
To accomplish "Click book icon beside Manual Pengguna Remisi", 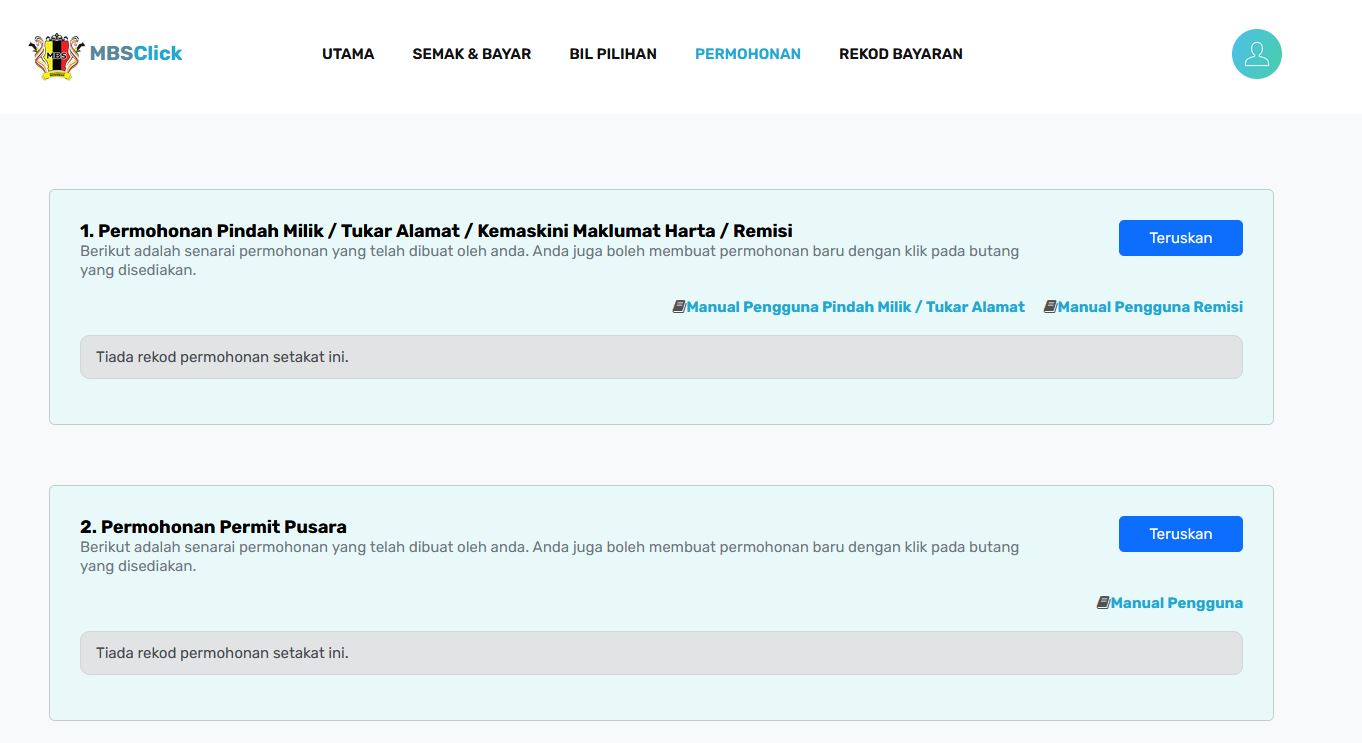I will [1050, 307].
